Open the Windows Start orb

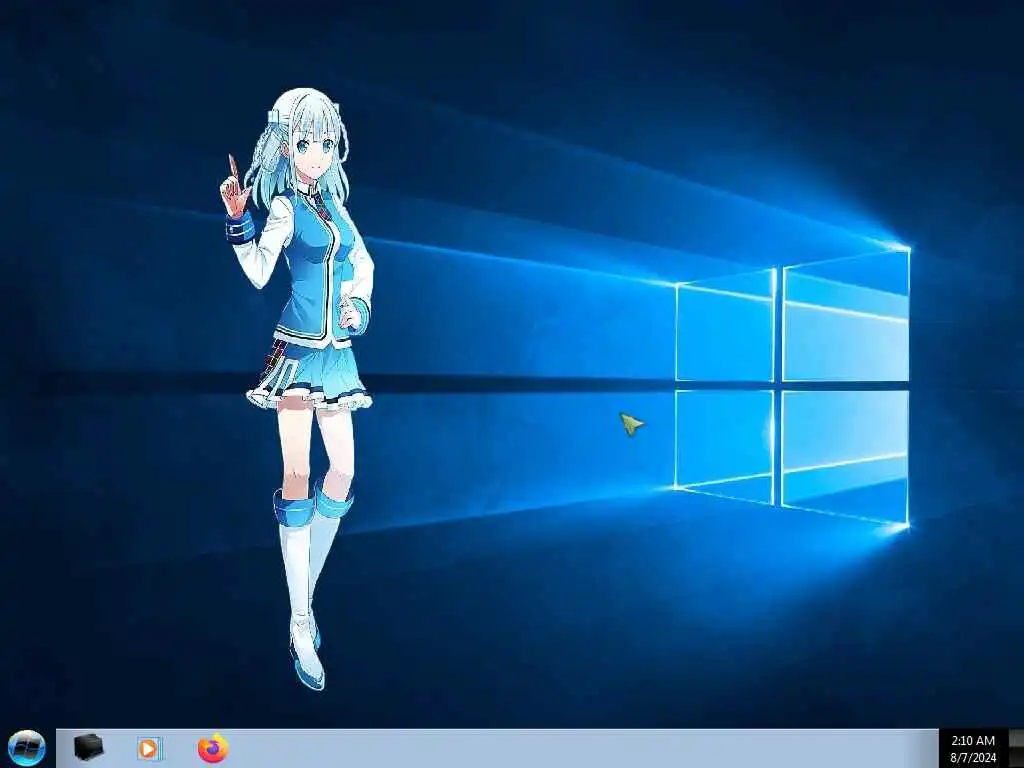pos(27,748)
